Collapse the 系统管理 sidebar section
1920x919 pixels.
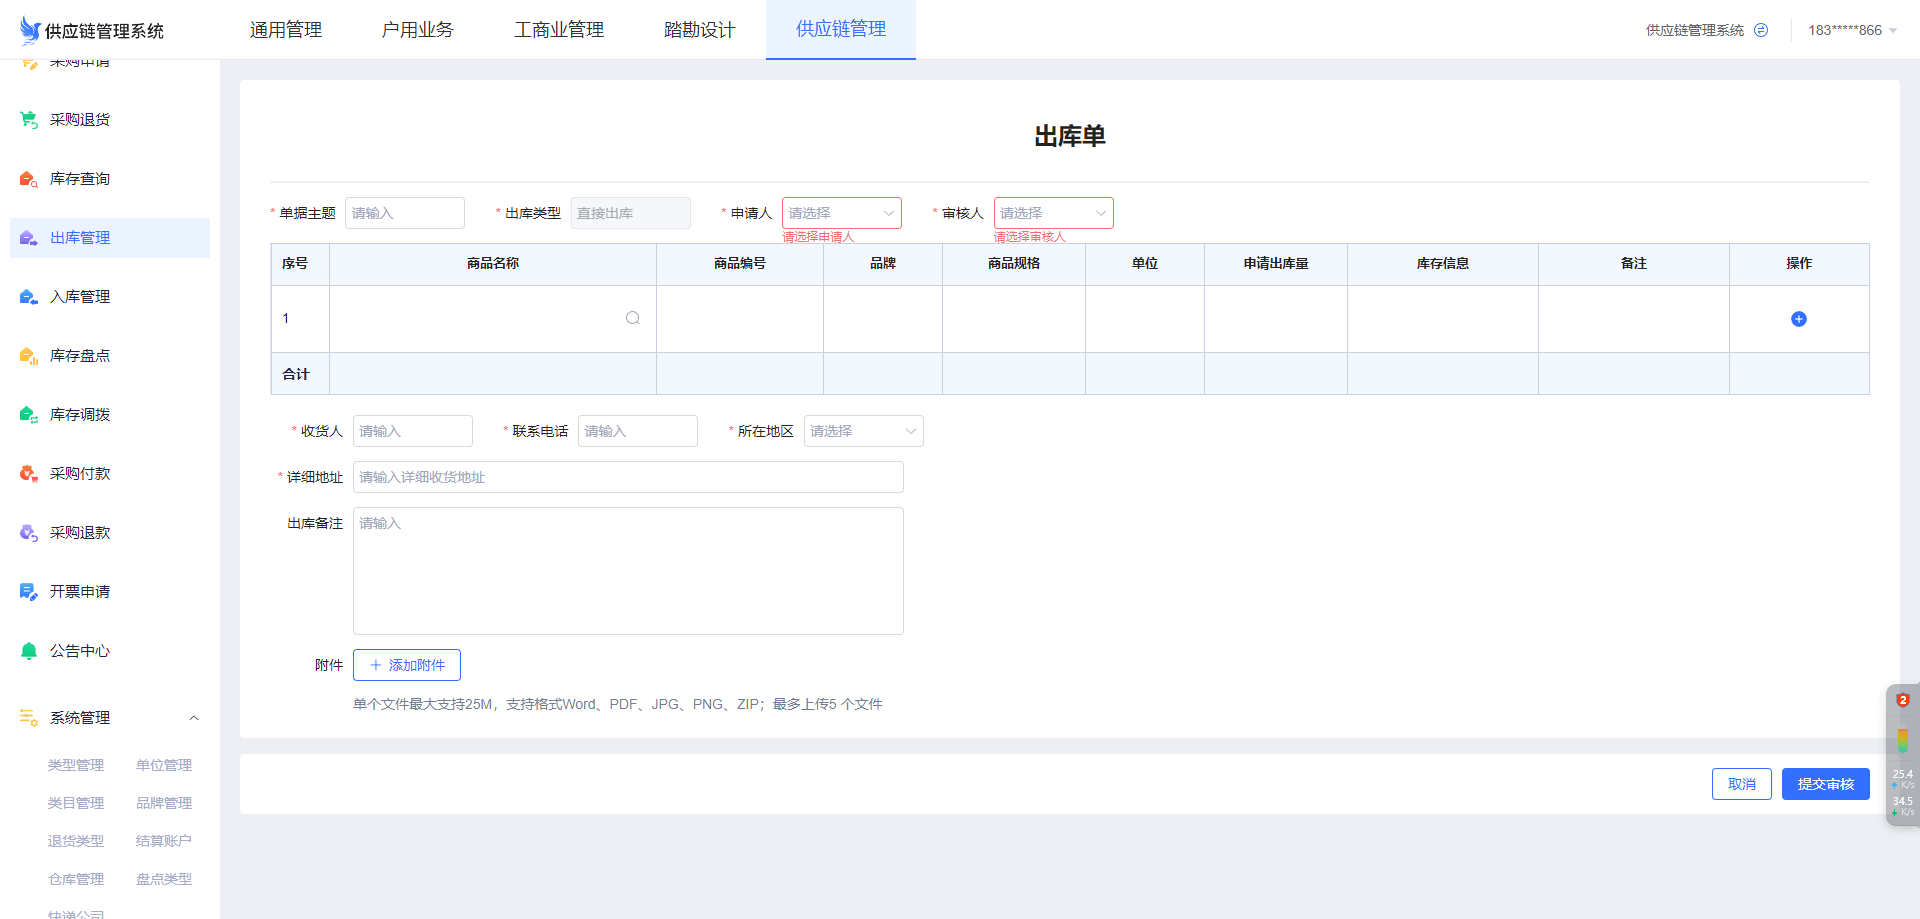click(194, 717)
